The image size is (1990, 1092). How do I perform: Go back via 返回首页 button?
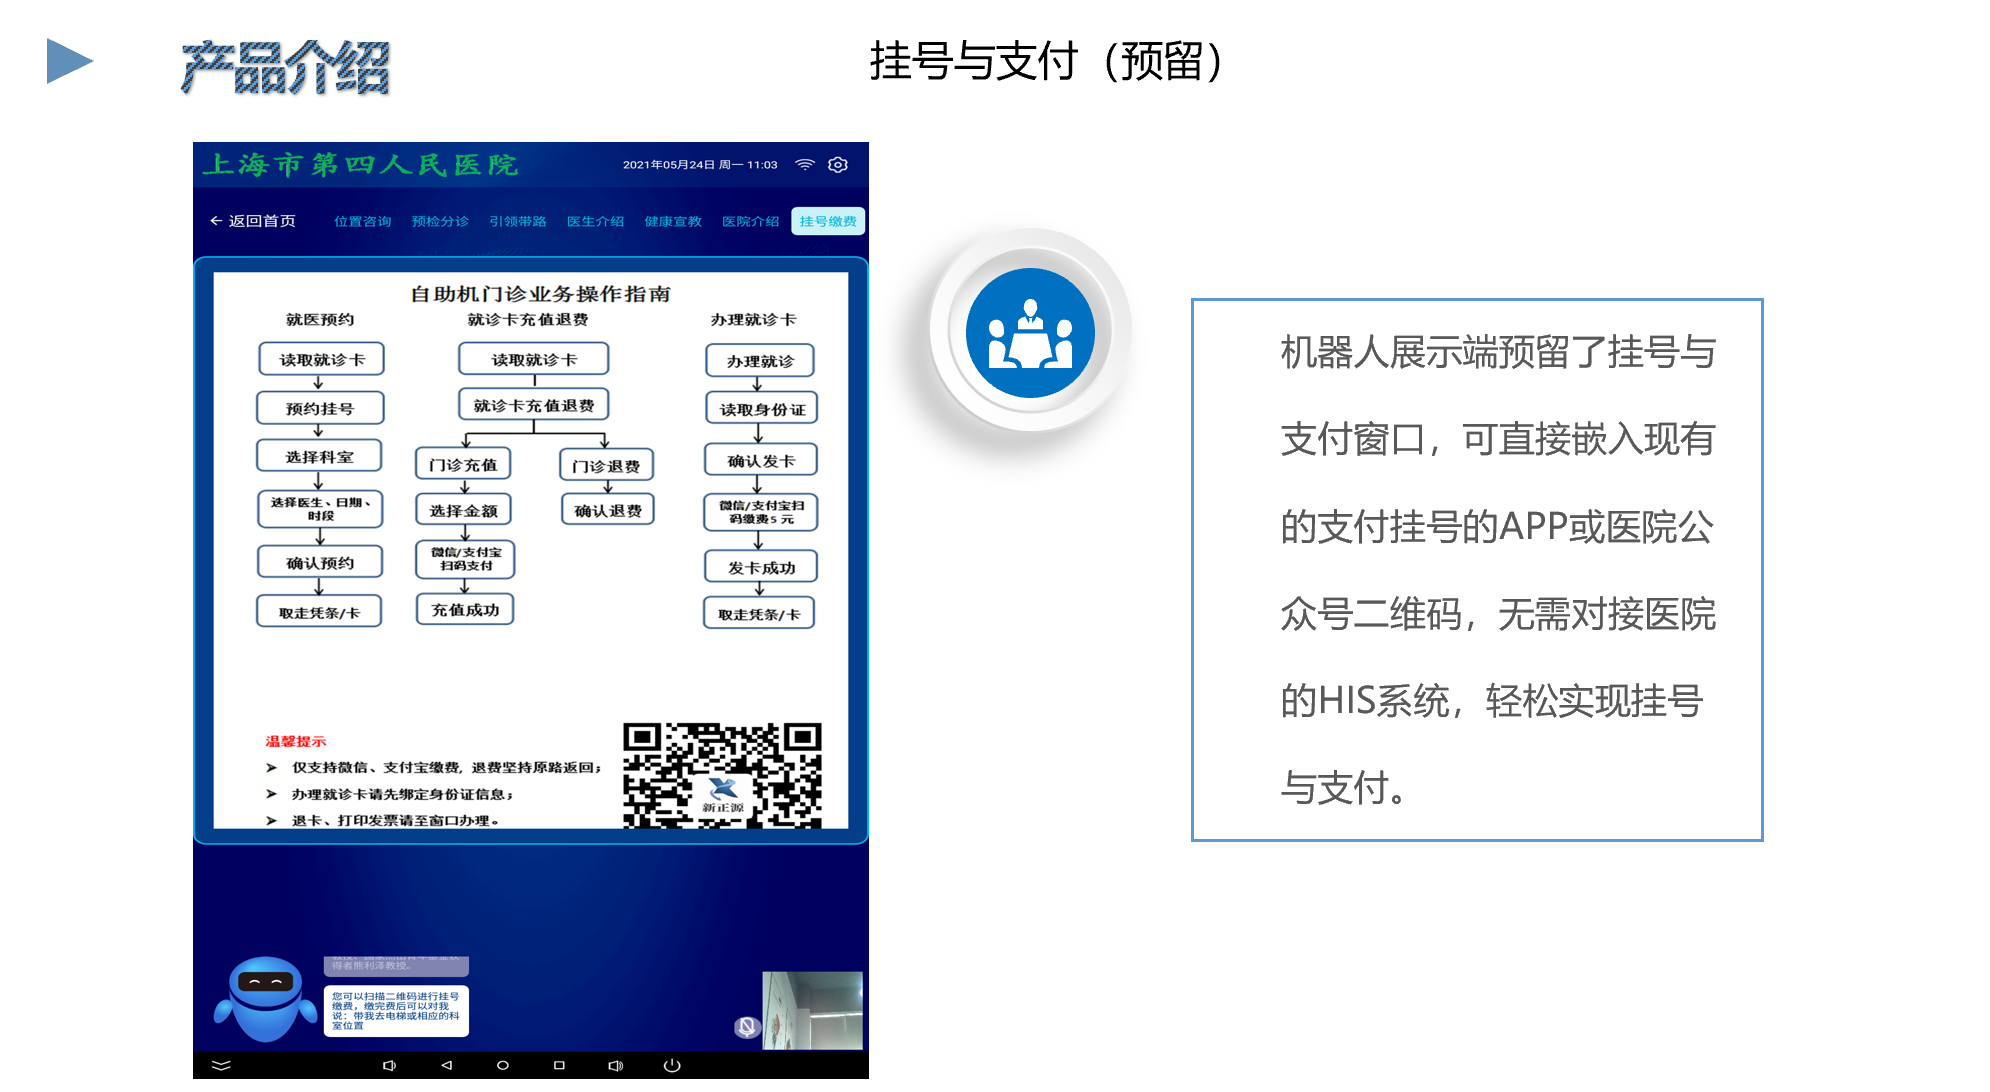pyautogui.click(x=253, y=221)
